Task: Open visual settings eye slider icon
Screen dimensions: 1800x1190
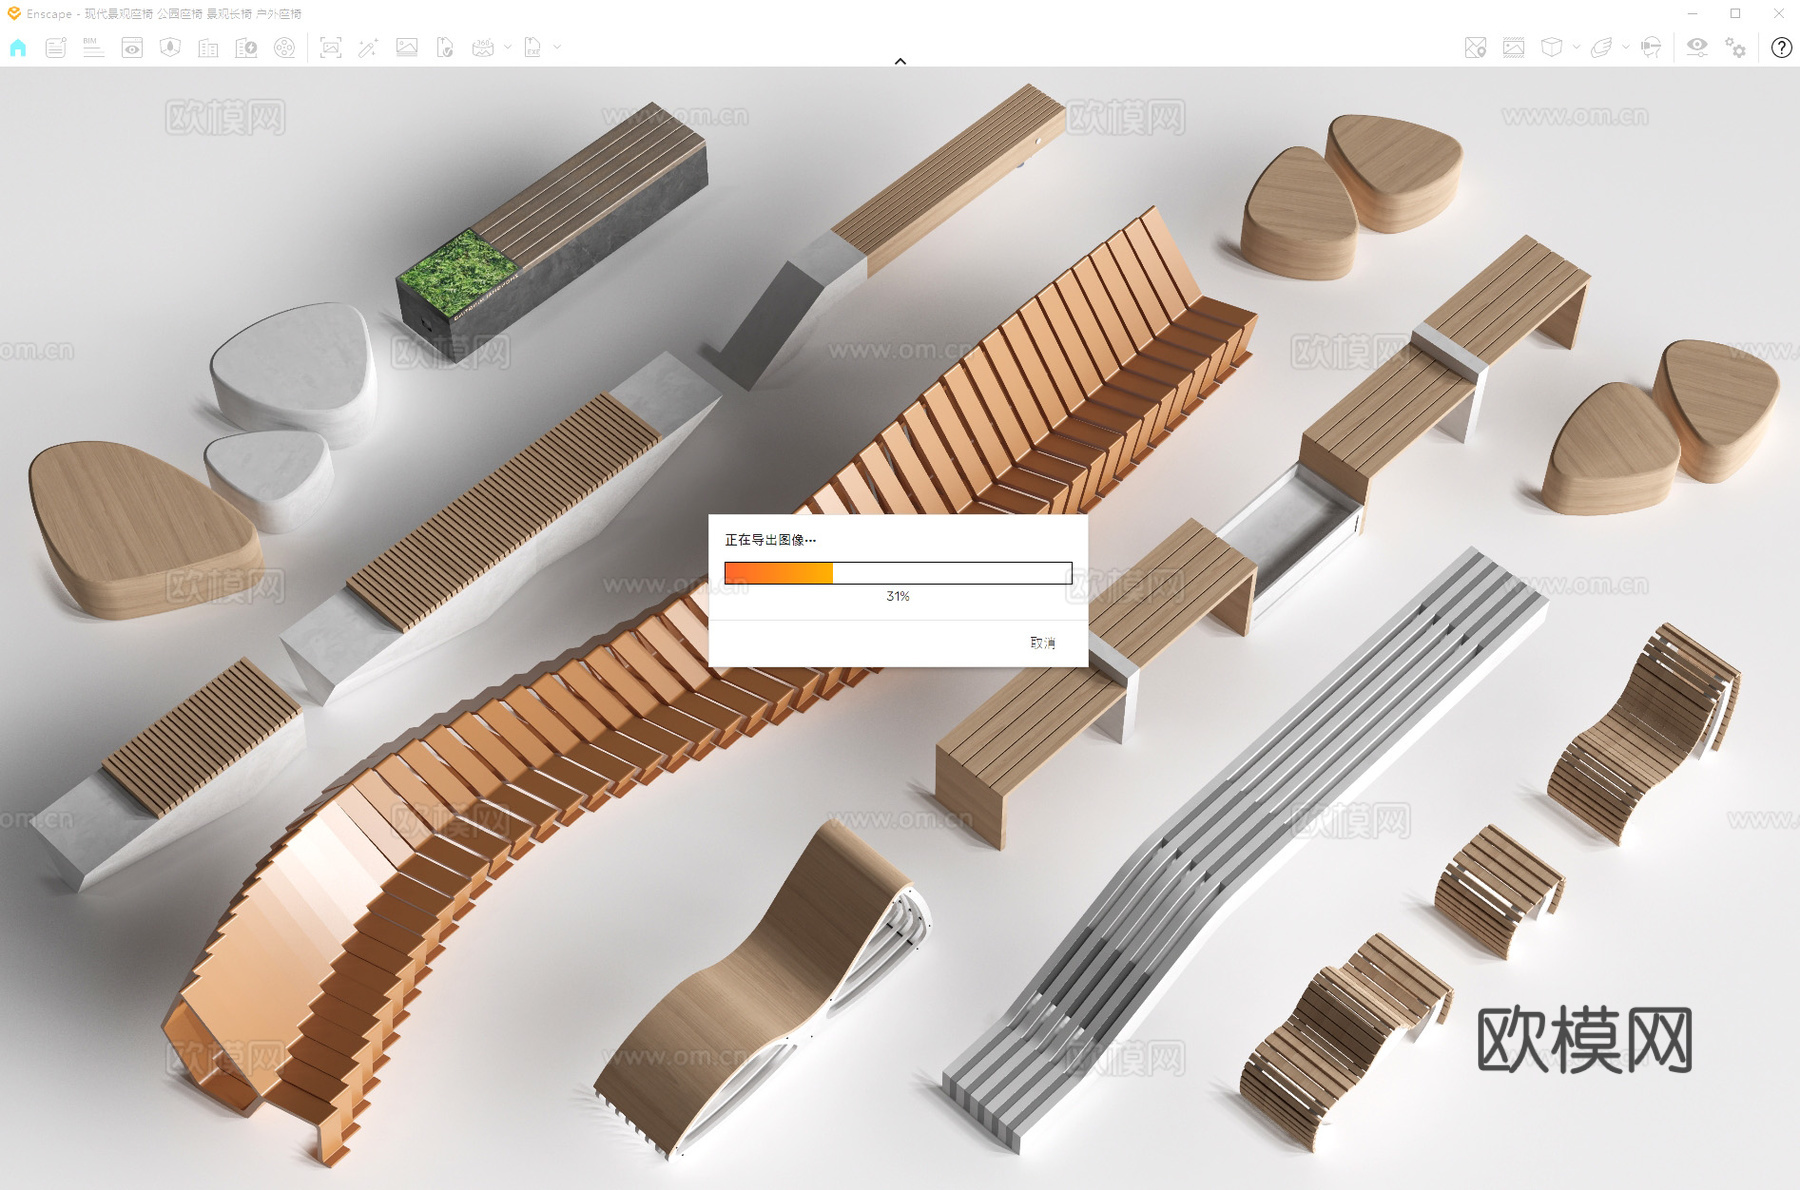Action: pyautogui.click(x=1697, y=47)
